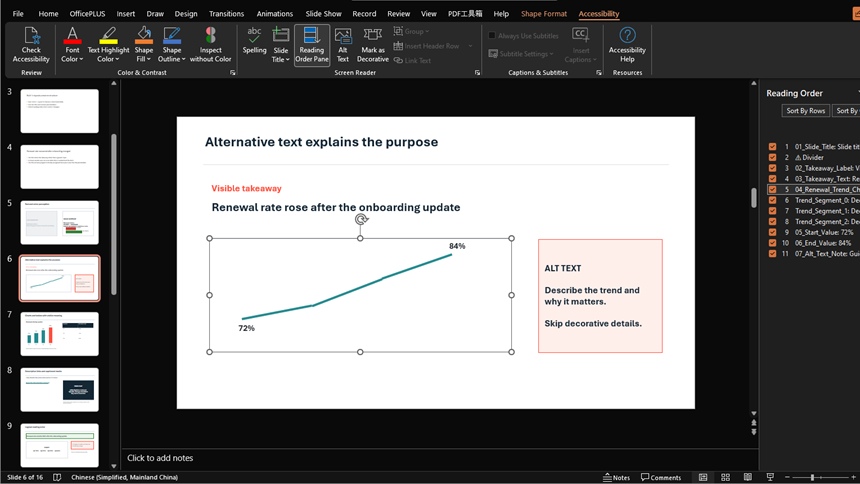Switch to Normal view icon
The height and width of the screenshot is (484, 860).
[x=703, y=477]
